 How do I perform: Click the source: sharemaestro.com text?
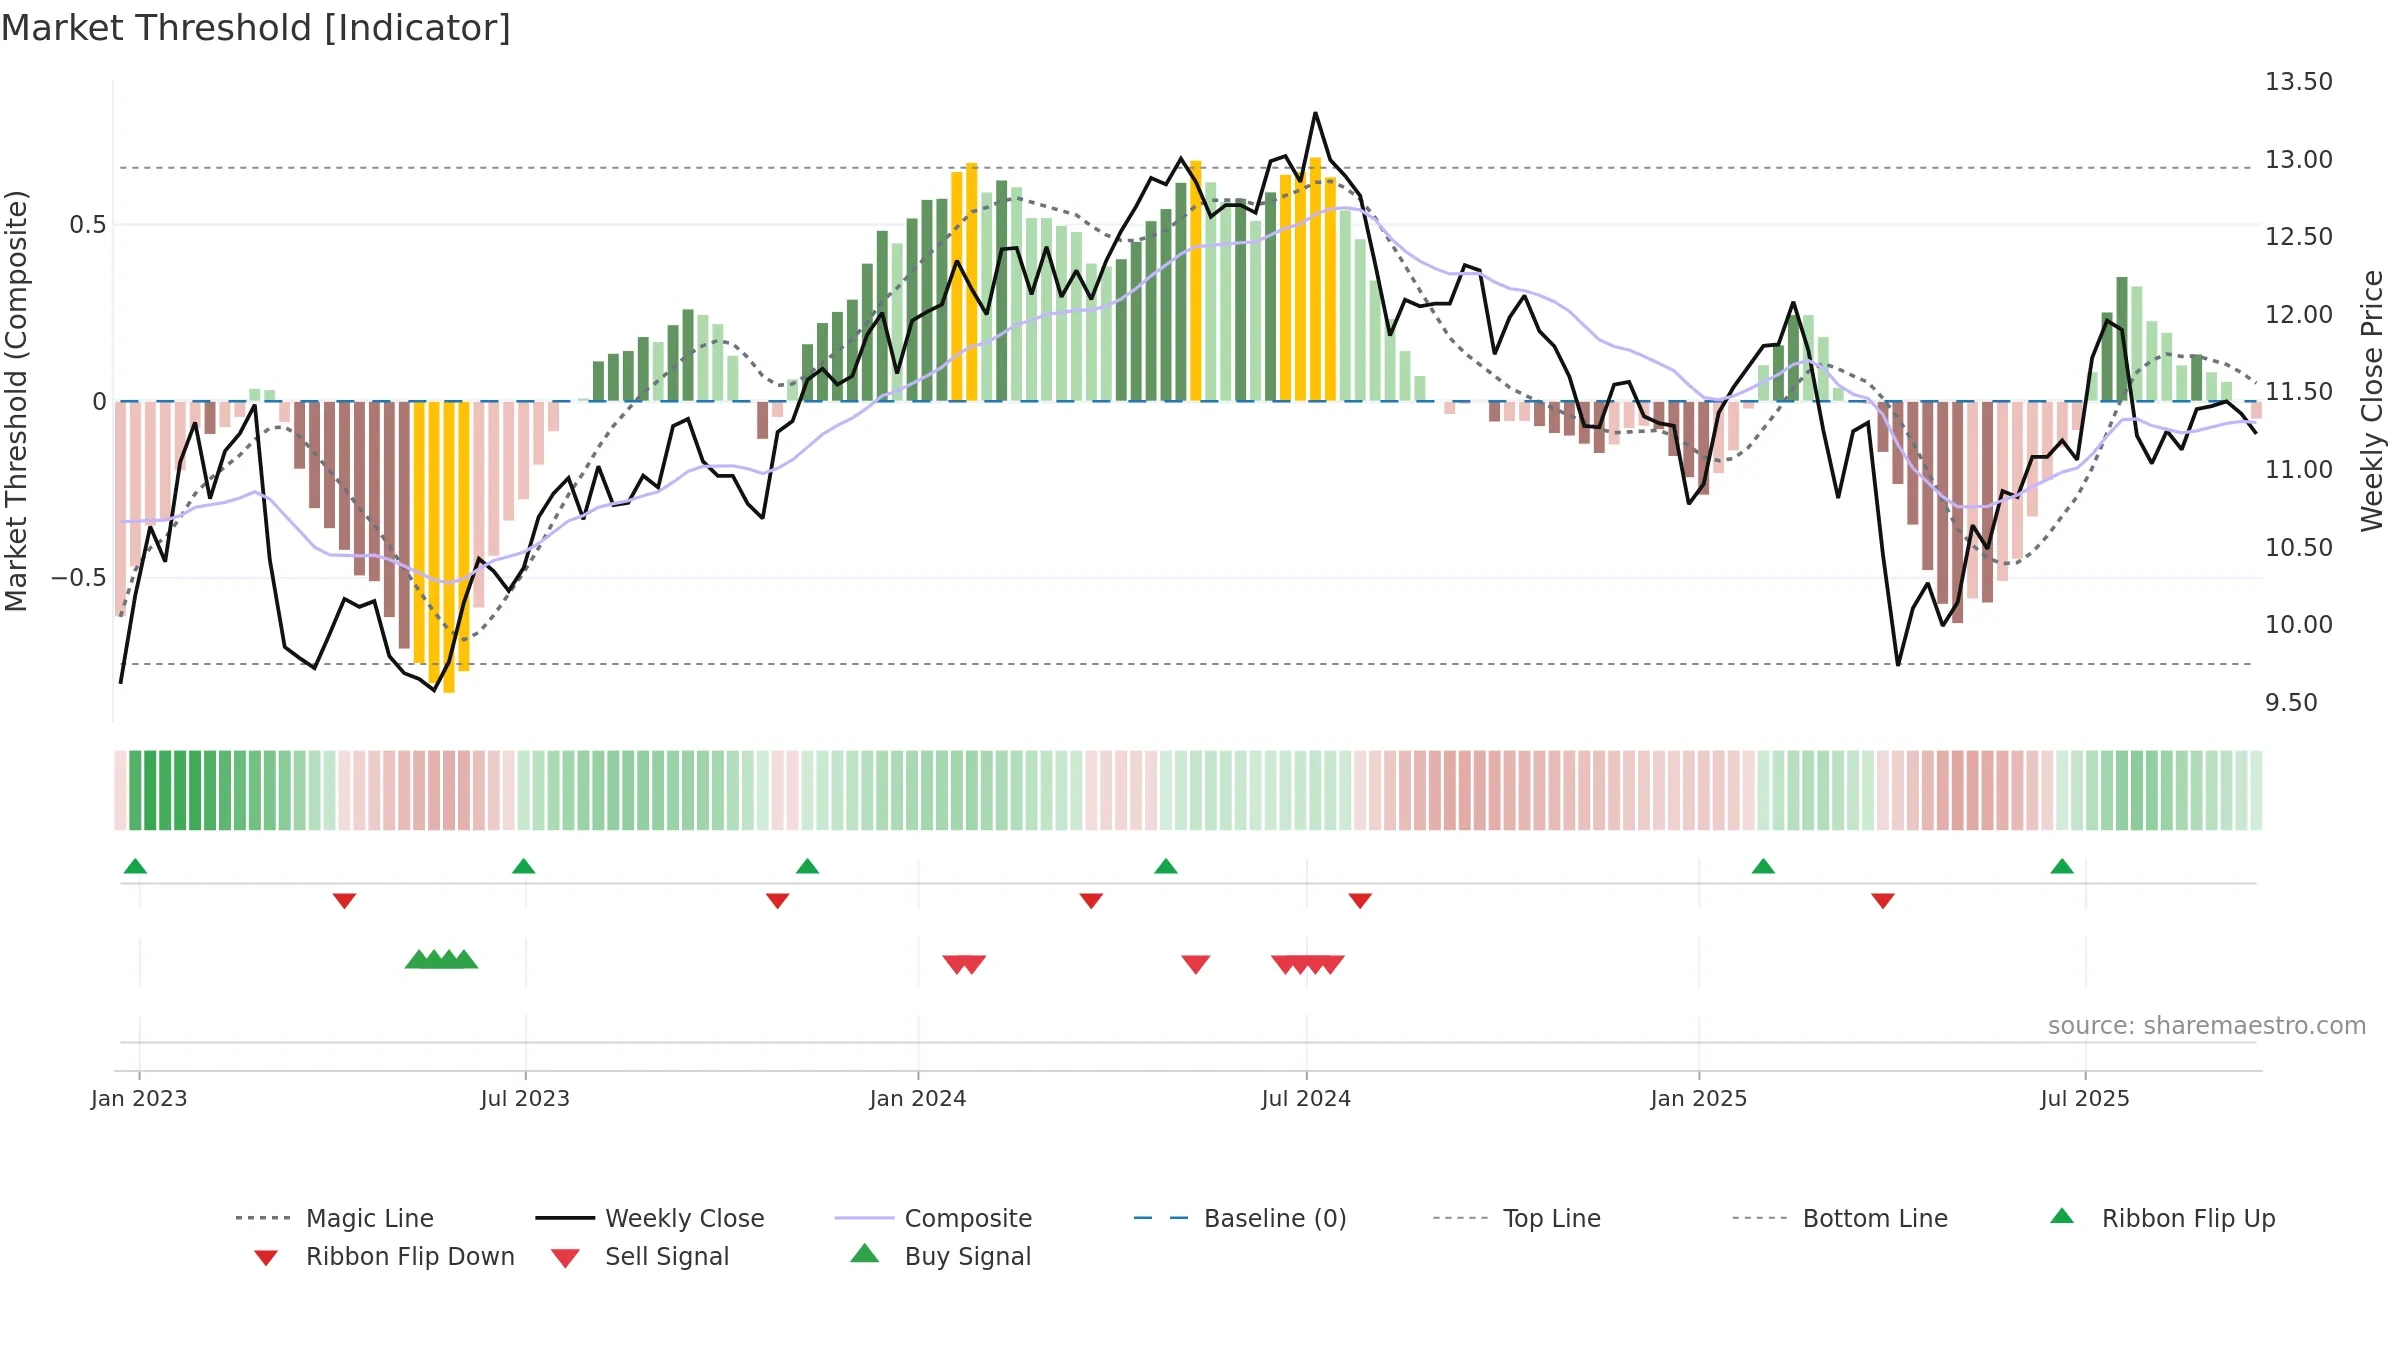tap(2207, 1026)
